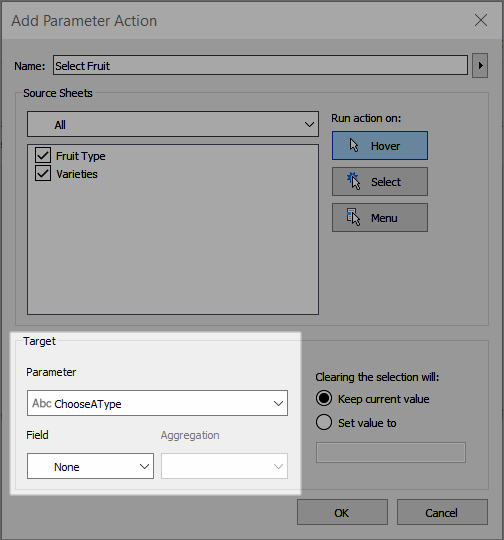
Task: Close the Add Parameter Action dialog
Action: (481, 20)
